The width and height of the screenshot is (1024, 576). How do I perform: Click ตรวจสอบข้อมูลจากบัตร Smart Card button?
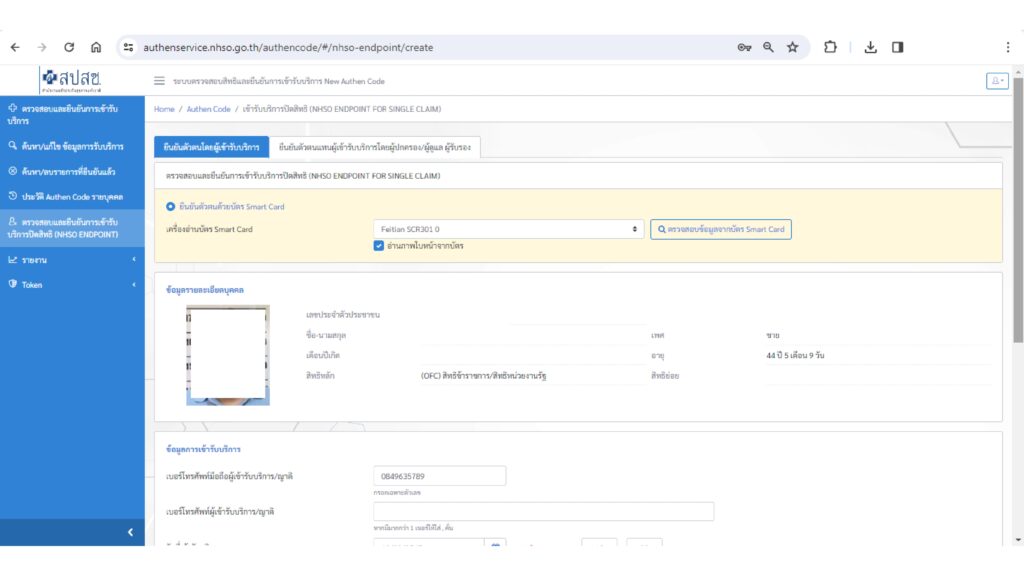pos(720,229)
